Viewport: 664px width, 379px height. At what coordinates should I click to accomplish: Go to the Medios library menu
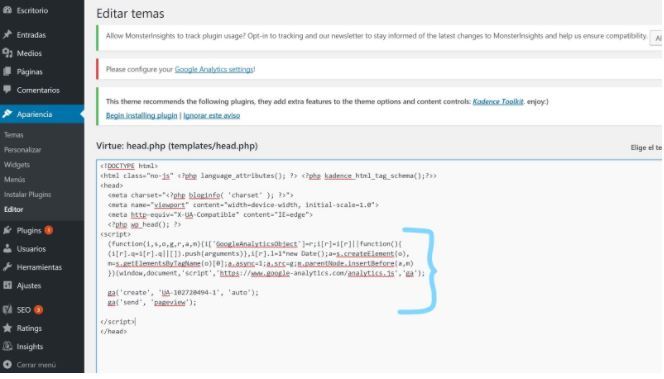pyautogui.click(x=29, y=53)
